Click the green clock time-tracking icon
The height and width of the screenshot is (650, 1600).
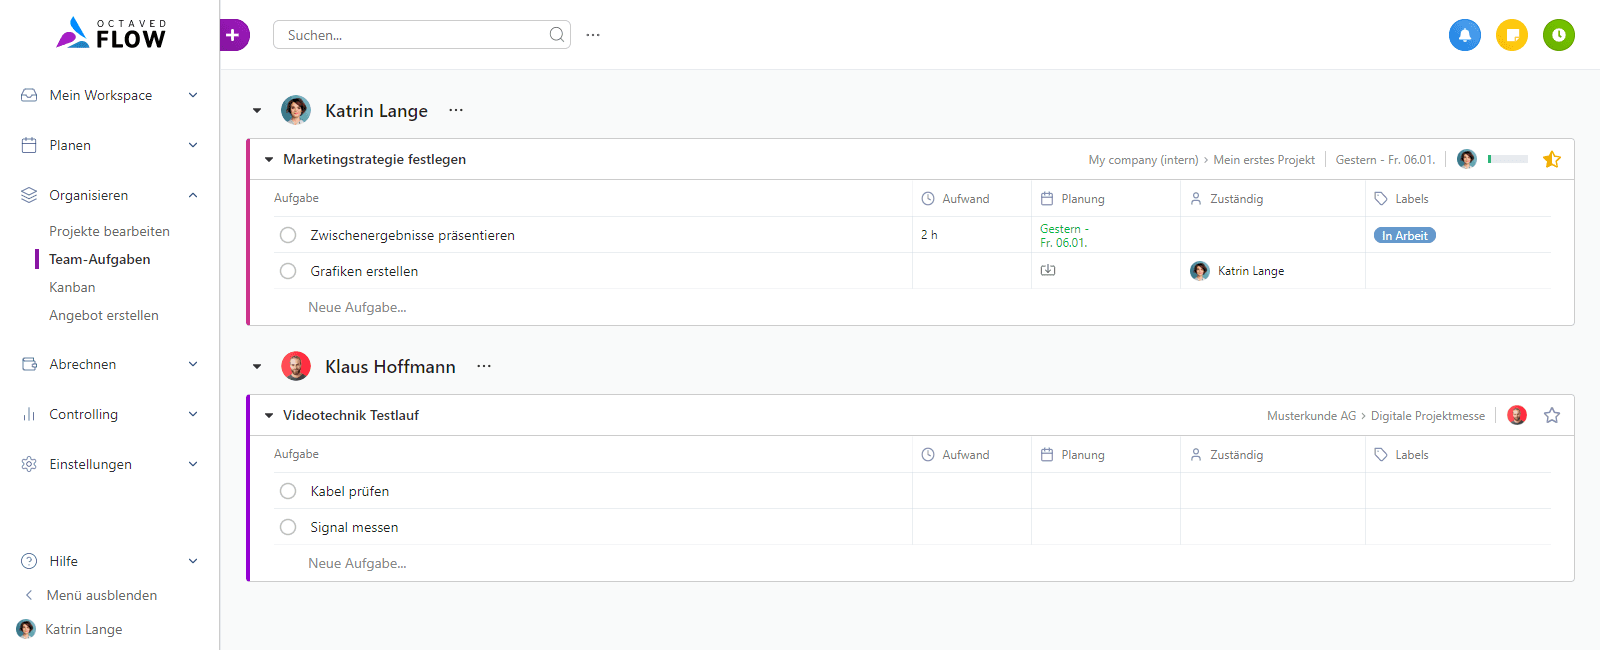[x=1558, y=35]
